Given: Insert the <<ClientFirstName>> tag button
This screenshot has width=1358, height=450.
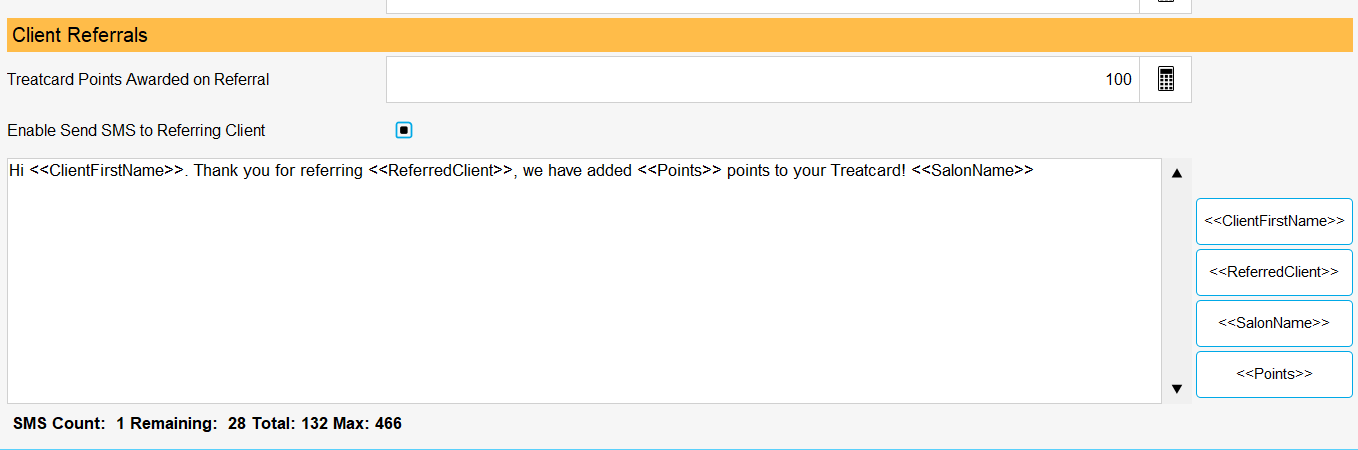Looking at the screenshot, I should point(1274,221).
